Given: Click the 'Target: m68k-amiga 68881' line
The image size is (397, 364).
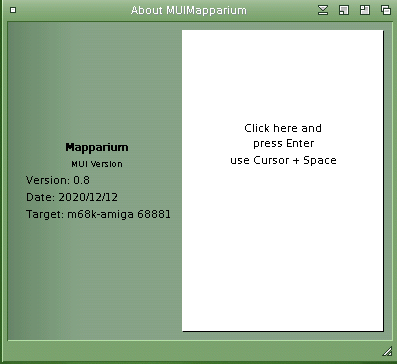Looking at the screenshot, I should click(98, 214).
